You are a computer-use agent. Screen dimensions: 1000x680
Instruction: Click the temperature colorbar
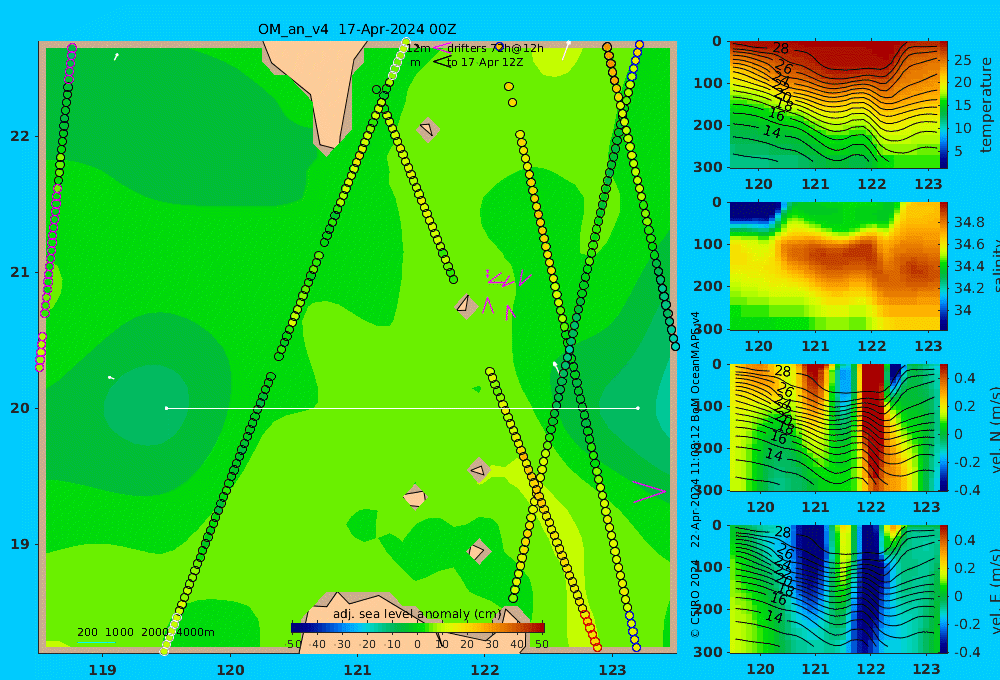(943, 105)
